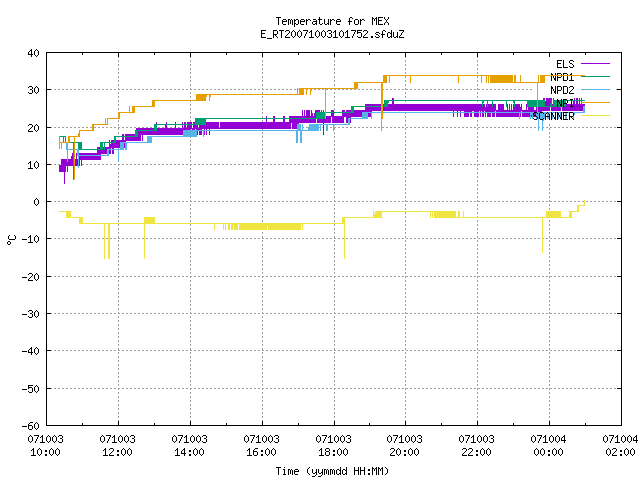Click the chart title 'Temperature for MEX'
Screen dimensions: 640x480
pyautogui.click(x=332, y=21)
